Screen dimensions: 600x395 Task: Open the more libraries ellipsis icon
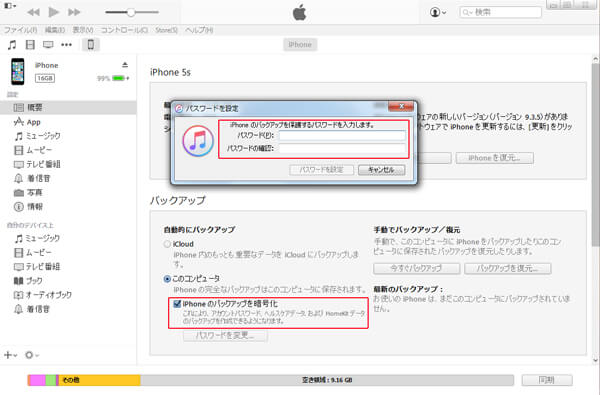(67, 45)
